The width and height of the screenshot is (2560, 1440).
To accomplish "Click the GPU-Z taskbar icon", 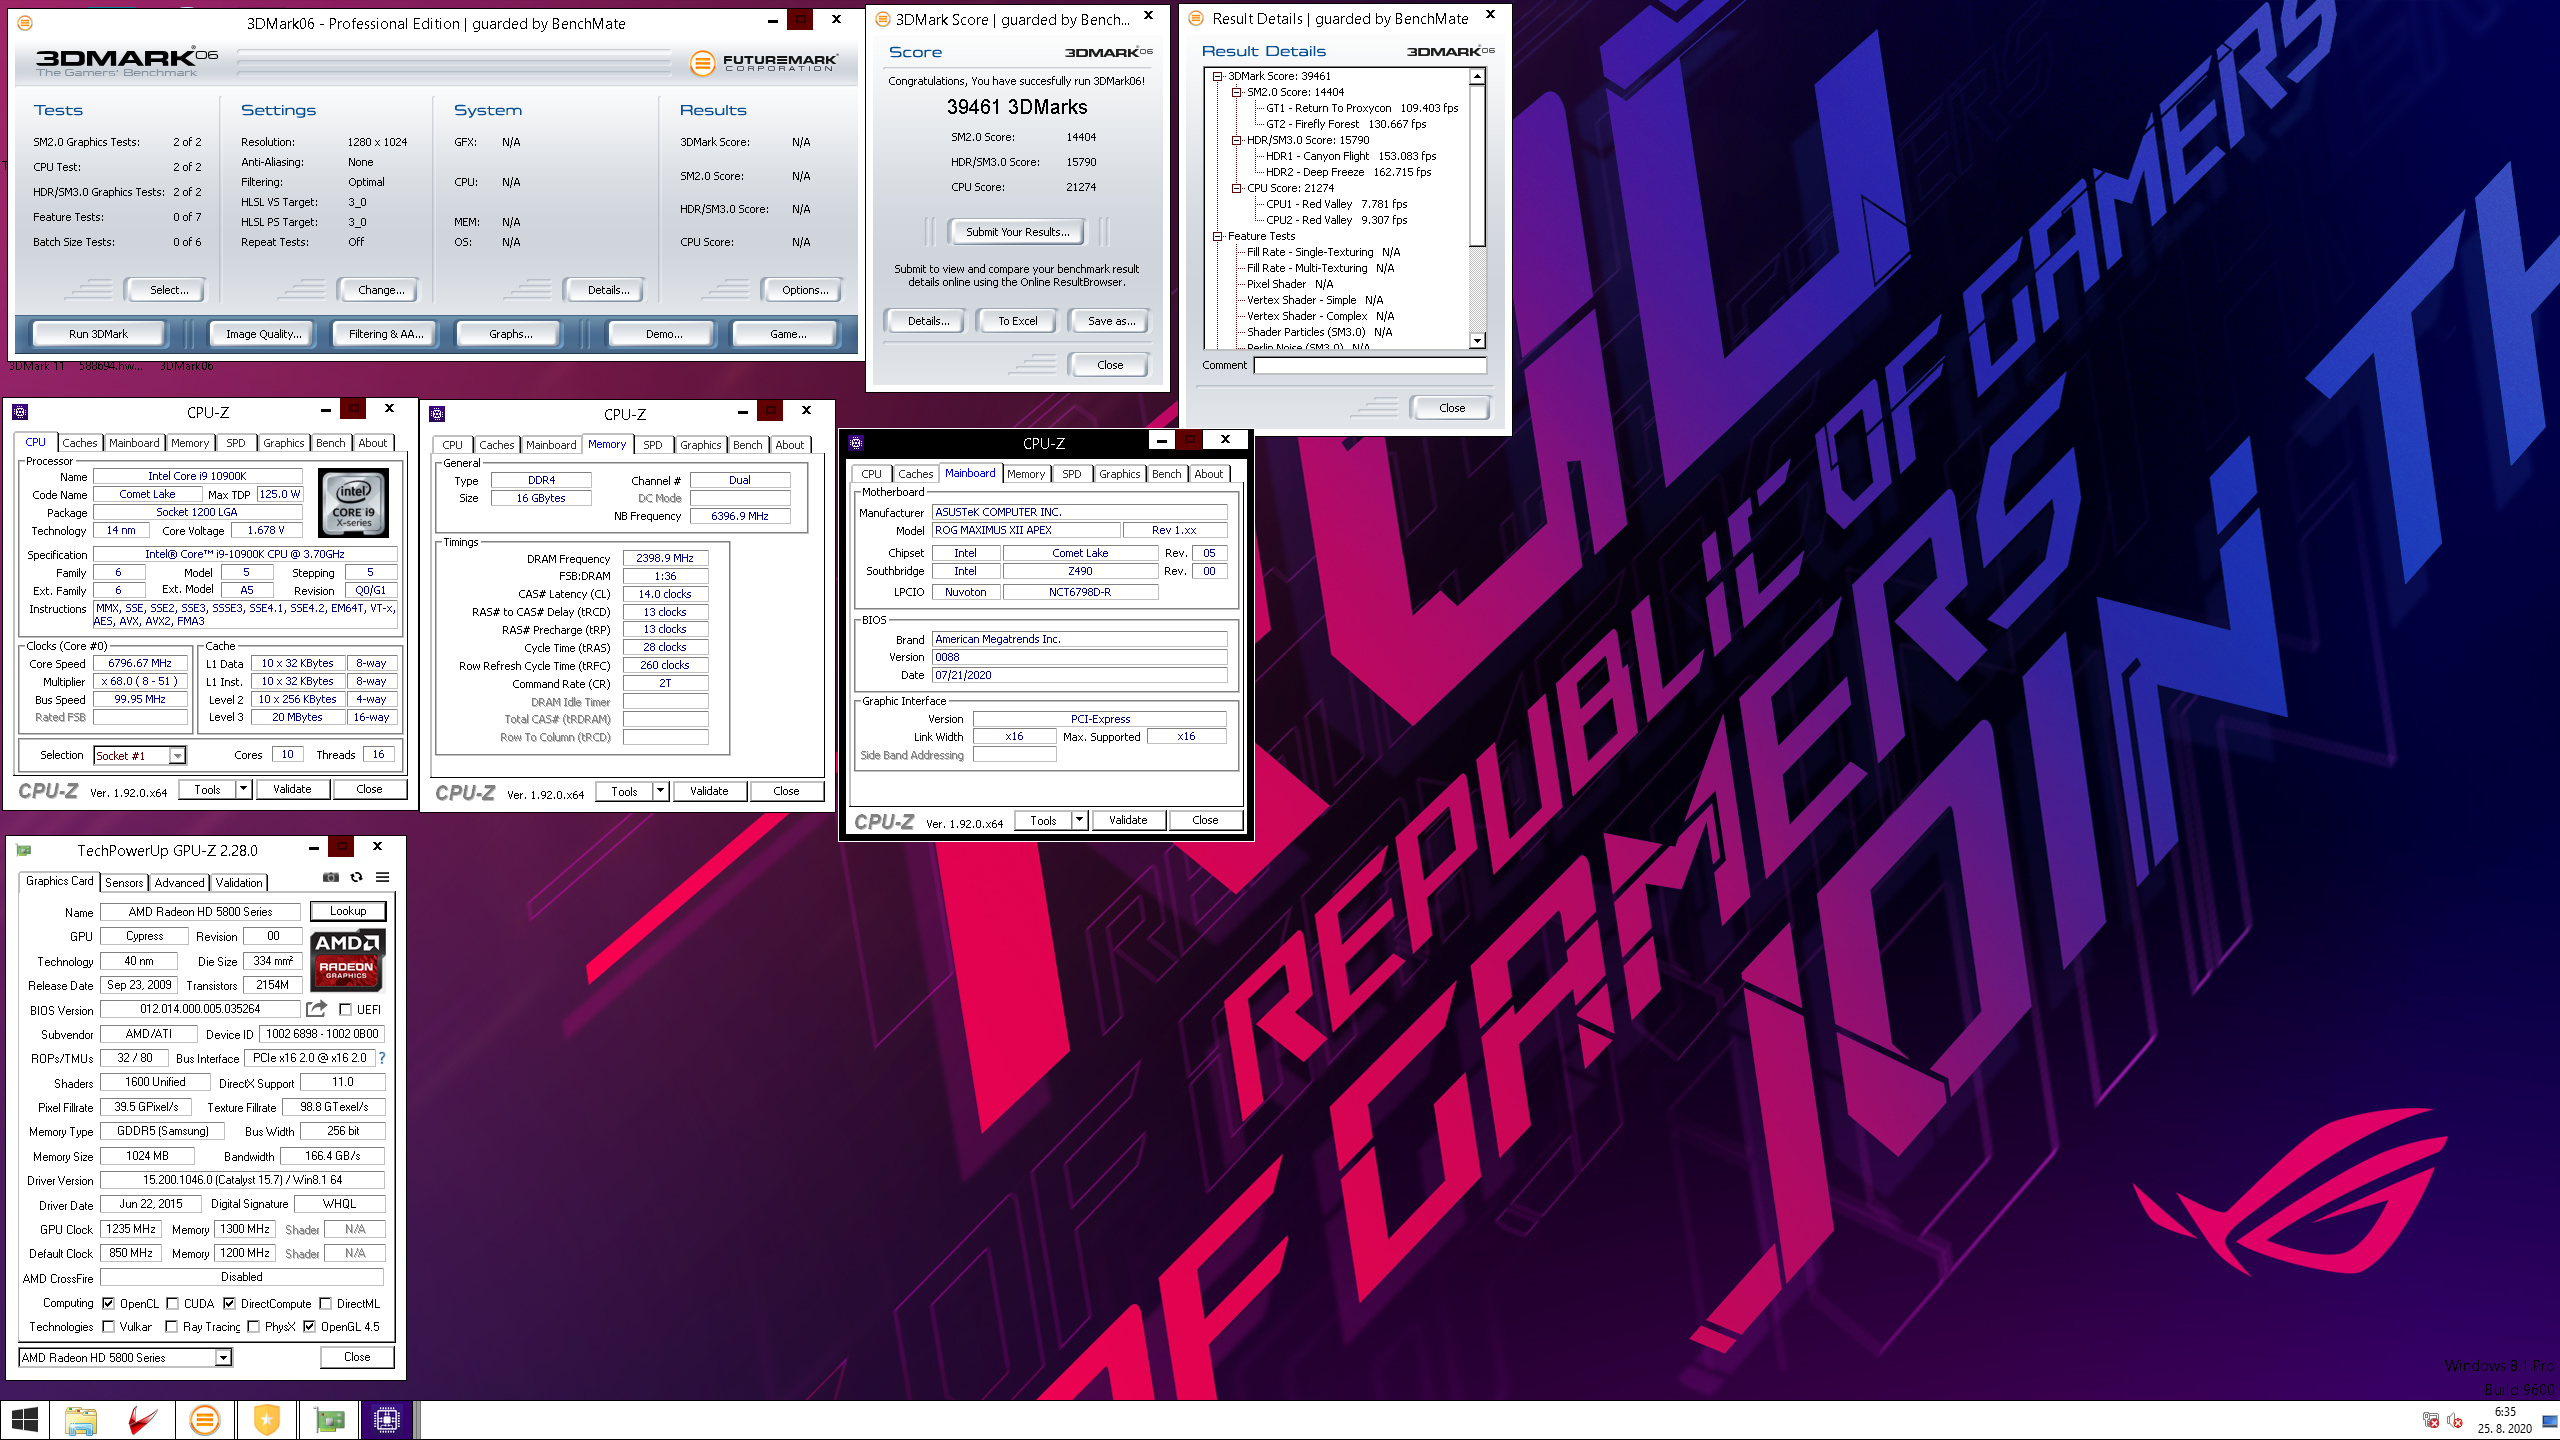I will [x=329, y=1420].
